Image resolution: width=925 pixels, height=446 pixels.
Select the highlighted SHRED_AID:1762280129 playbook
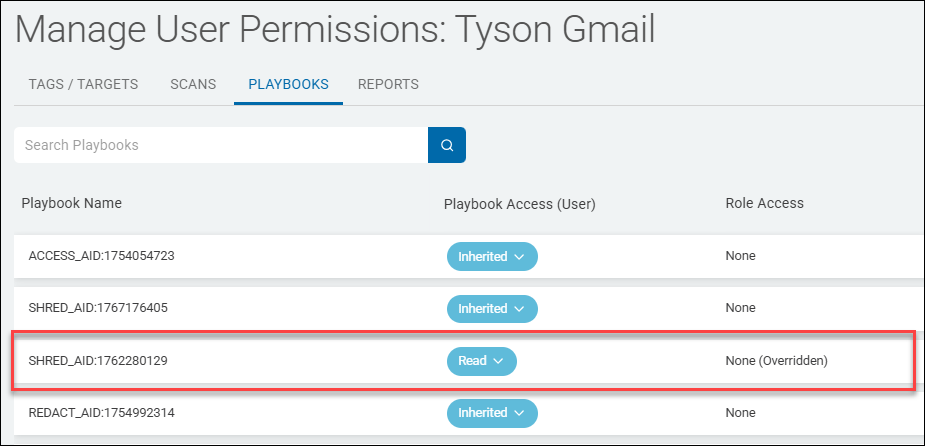pyautogui.click(x=98, y=360)
